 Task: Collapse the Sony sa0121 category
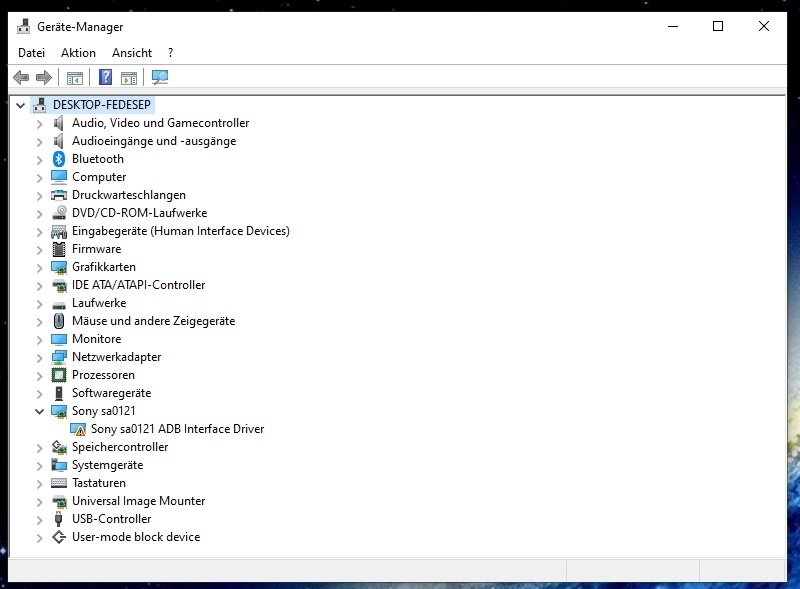click(39, 411)
